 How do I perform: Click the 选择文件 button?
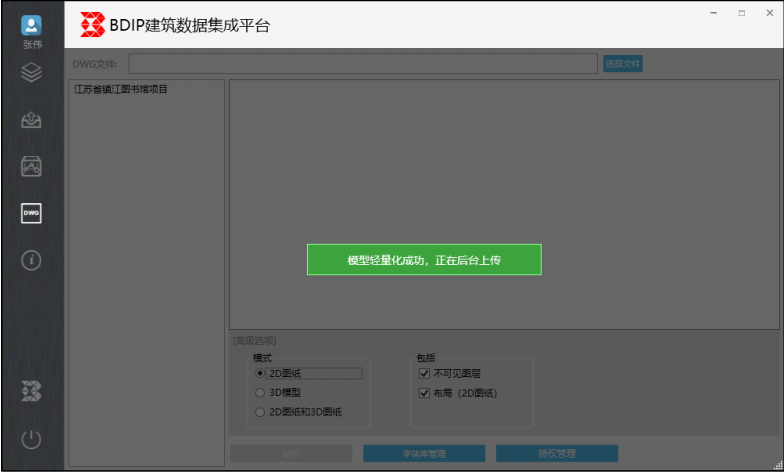tap(622, 64)
